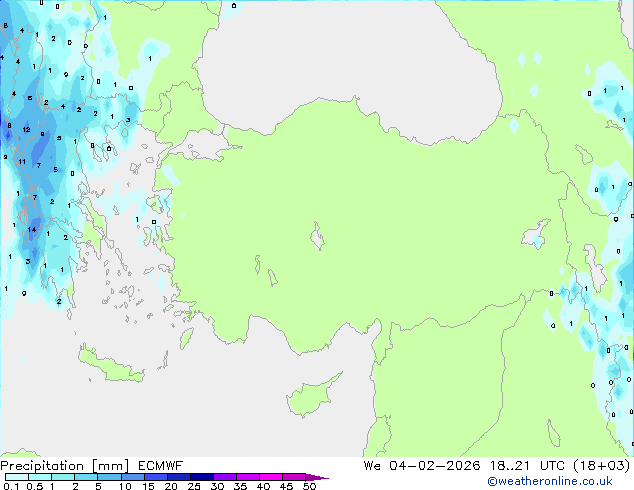
Task: Click the purple arrow tip above 50 mm
Action: pos(317,477)
